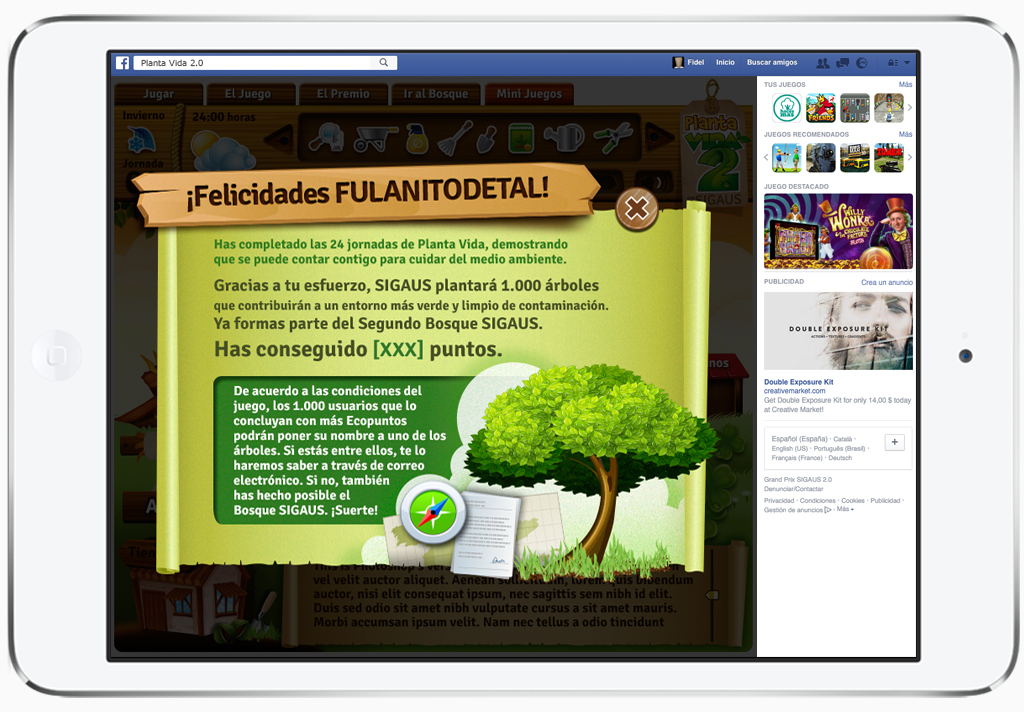Close the Felicidades congratulation popup
This screenshot has height=712, width=1024.
(636, 209)
